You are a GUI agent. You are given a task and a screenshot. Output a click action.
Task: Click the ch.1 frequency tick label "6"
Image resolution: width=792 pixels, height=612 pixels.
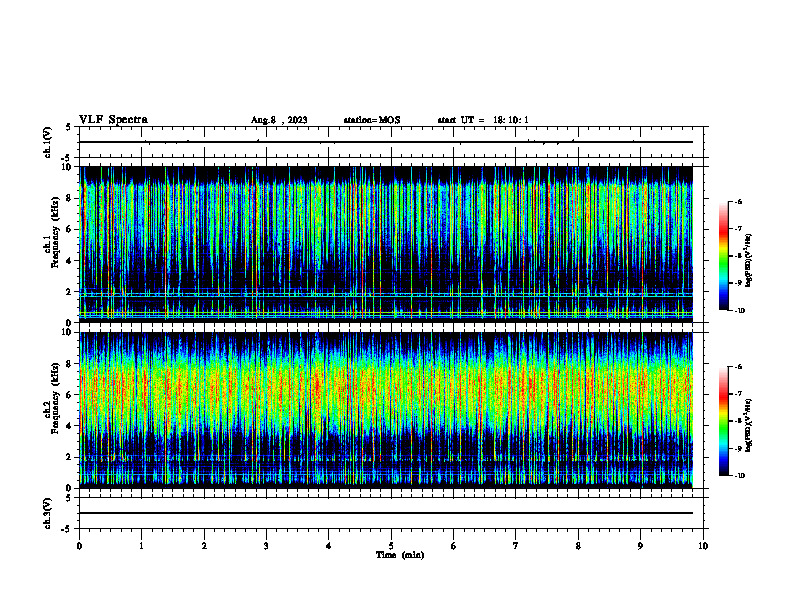70,229
